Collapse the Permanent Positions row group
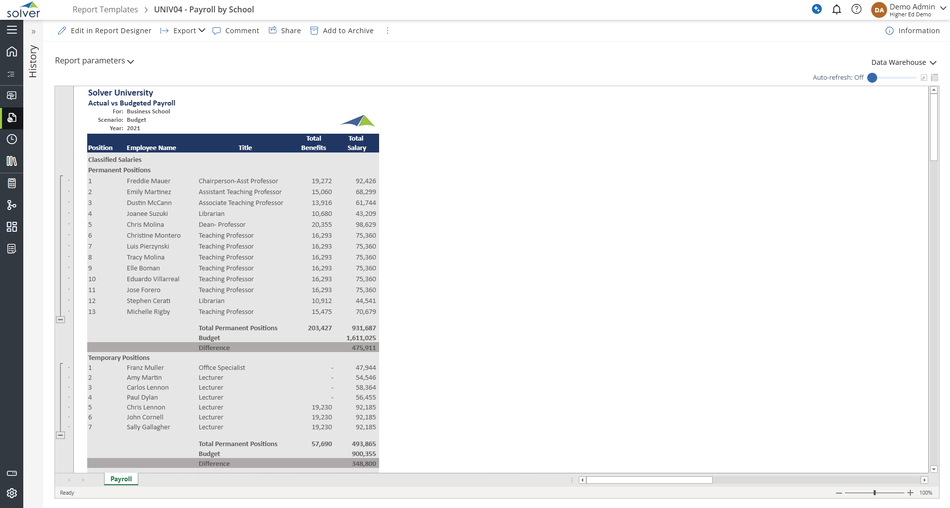 coord(60,319)
